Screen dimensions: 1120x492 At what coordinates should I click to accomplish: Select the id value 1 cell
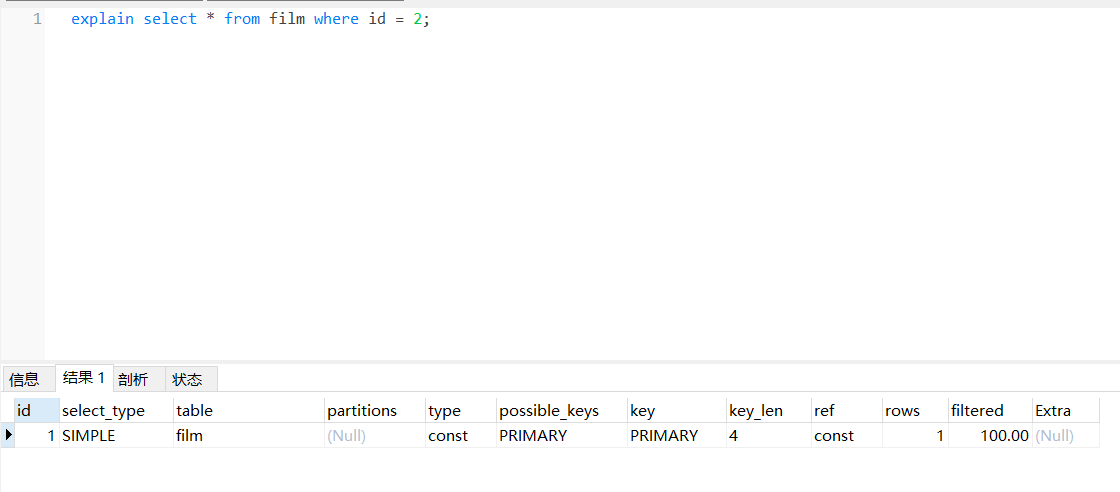[x=36, y=436]
